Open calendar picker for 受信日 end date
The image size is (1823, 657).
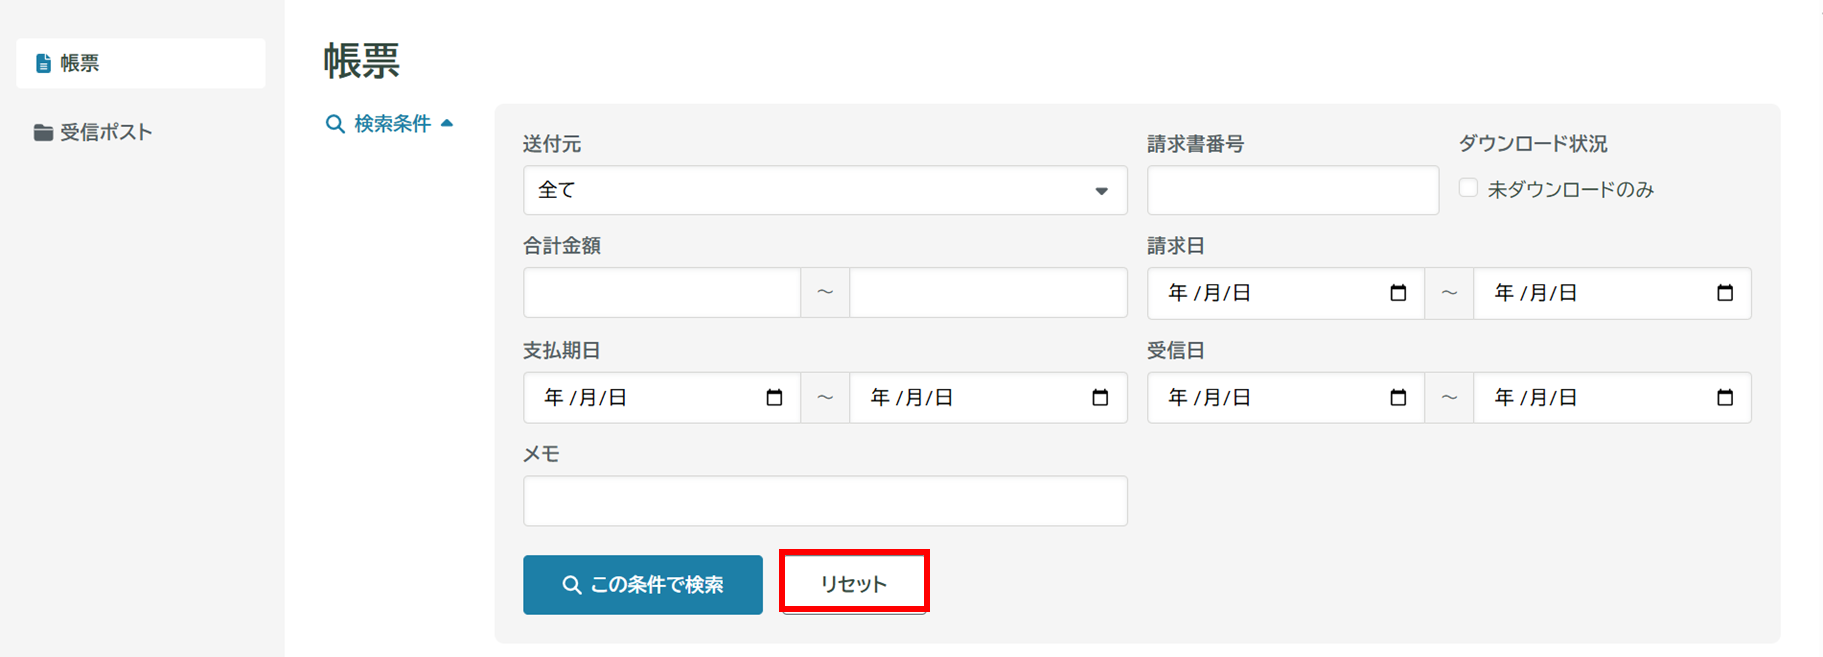(1724, 398)
